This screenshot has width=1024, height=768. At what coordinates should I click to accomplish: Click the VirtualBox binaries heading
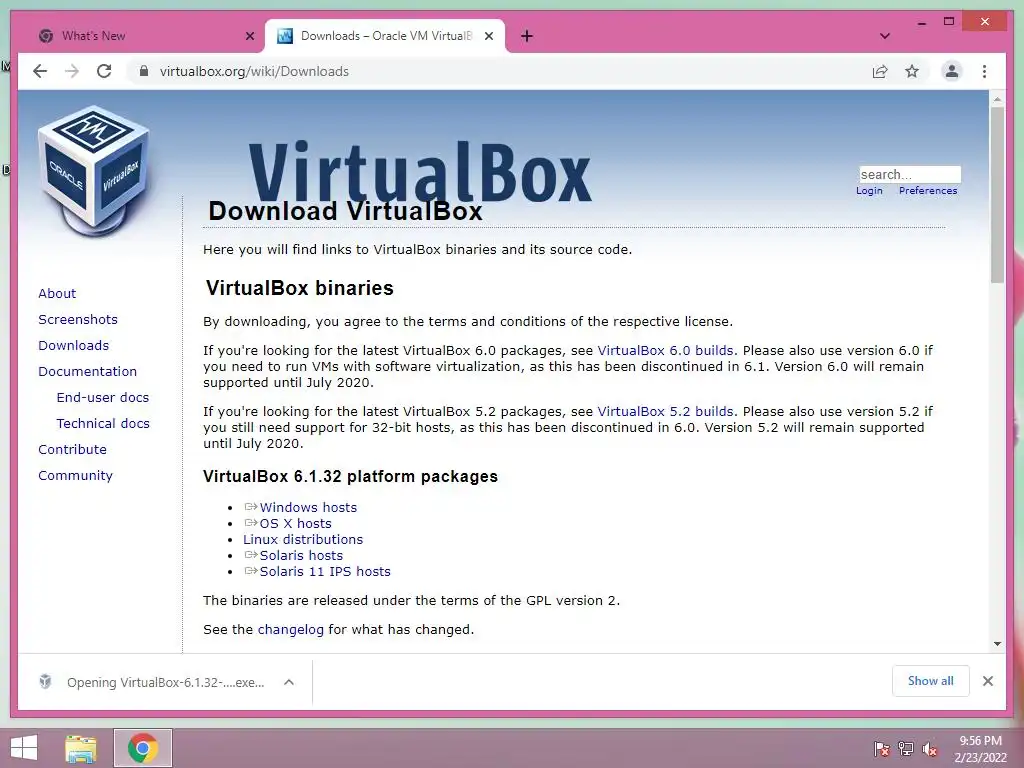299,288
